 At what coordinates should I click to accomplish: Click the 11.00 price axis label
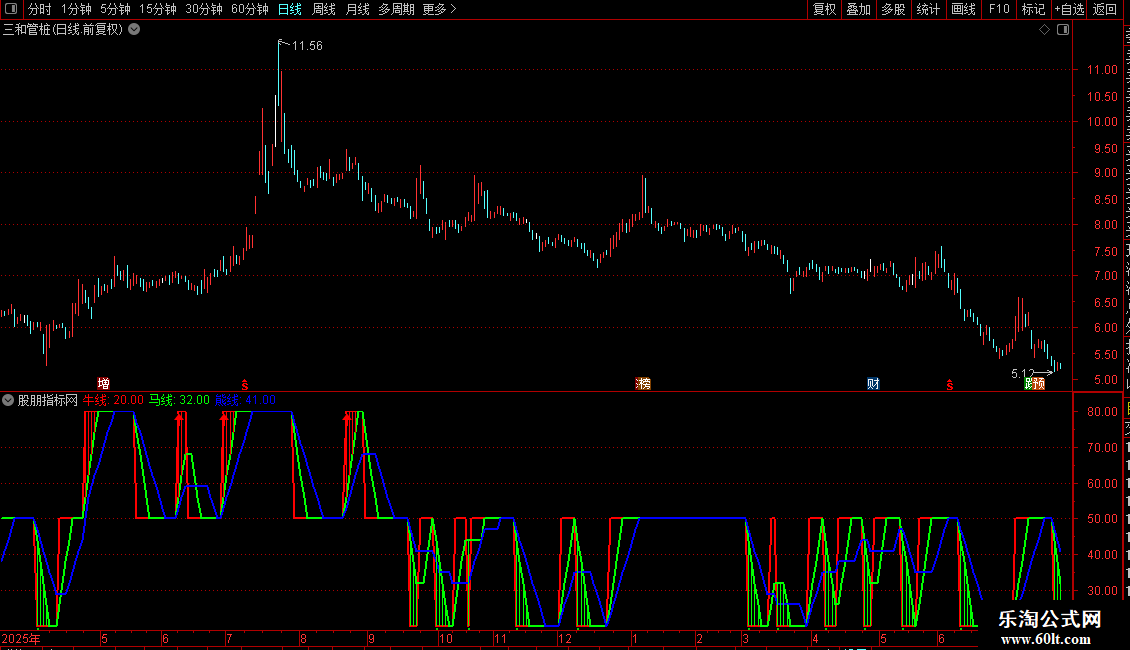tap(1103, 70)
